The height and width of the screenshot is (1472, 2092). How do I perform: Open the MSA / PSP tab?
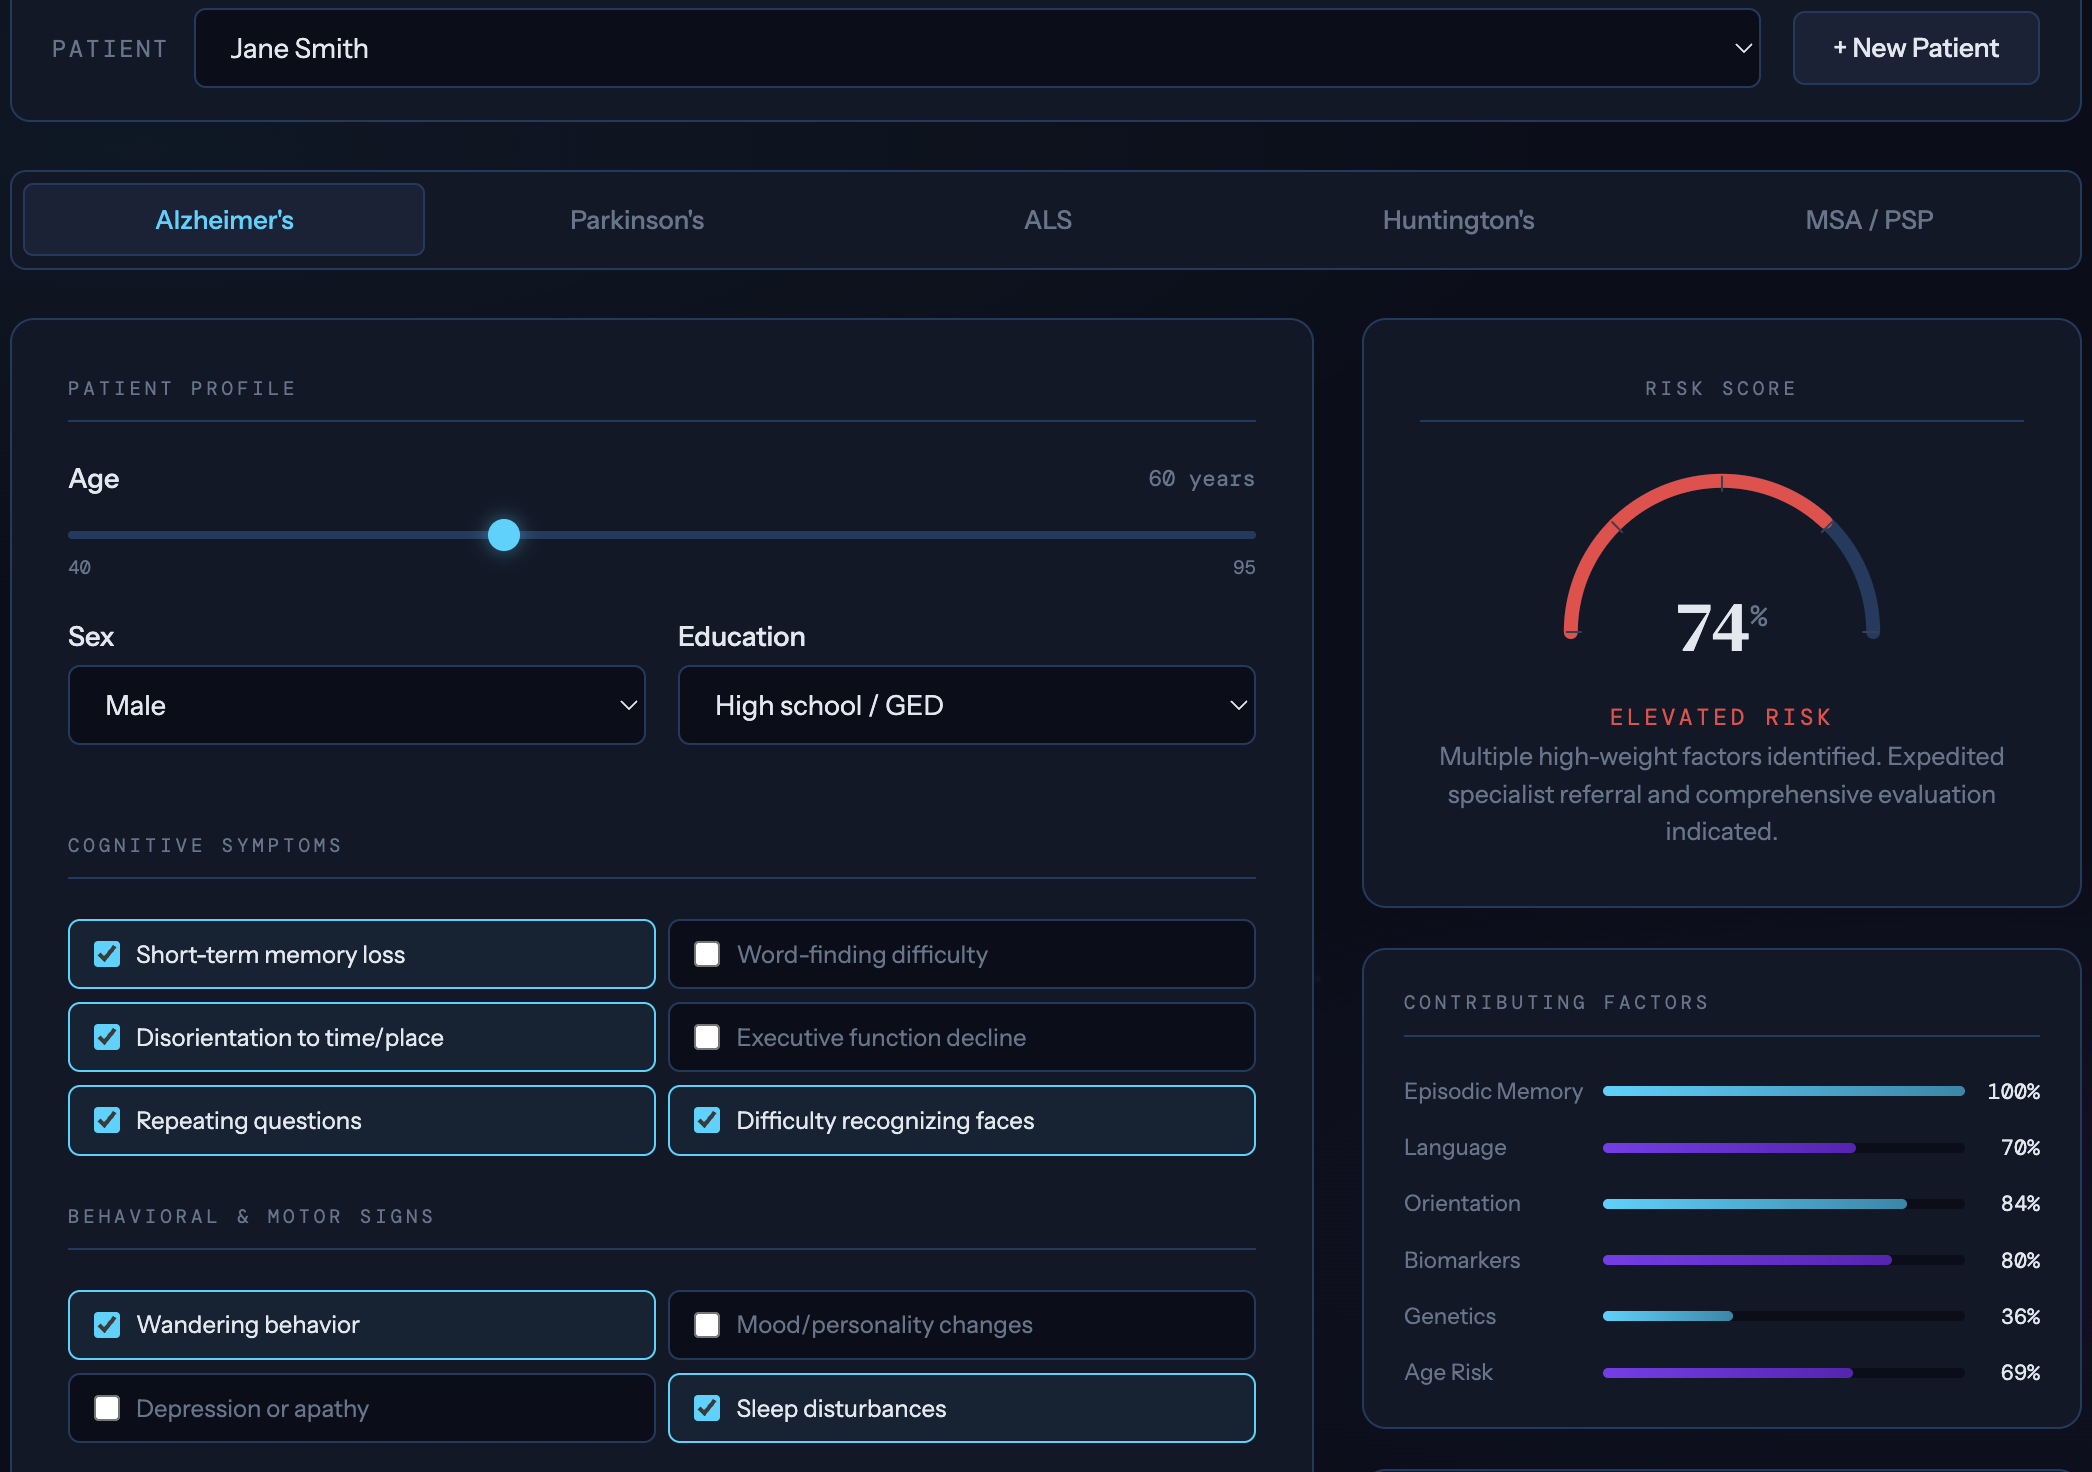[x=1868, y=220]
